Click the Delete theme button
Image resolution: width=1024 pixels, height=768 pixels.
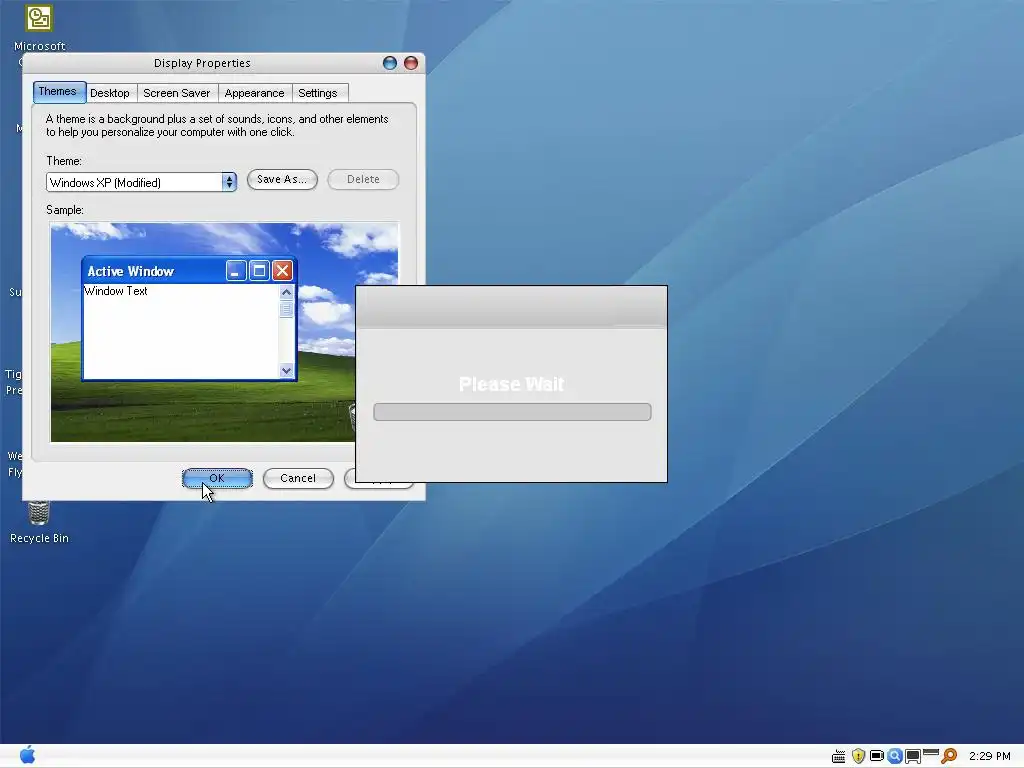(363, 180)
